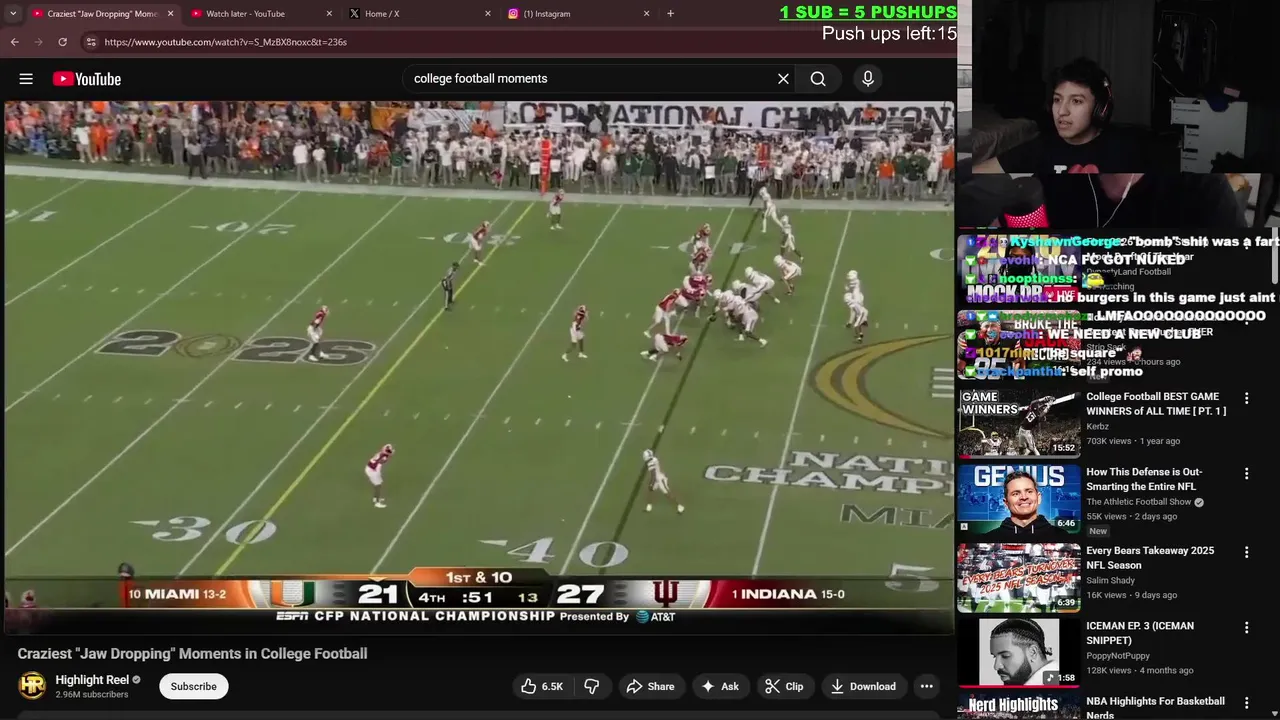Reload the page with refresh icon

(62, 42)
